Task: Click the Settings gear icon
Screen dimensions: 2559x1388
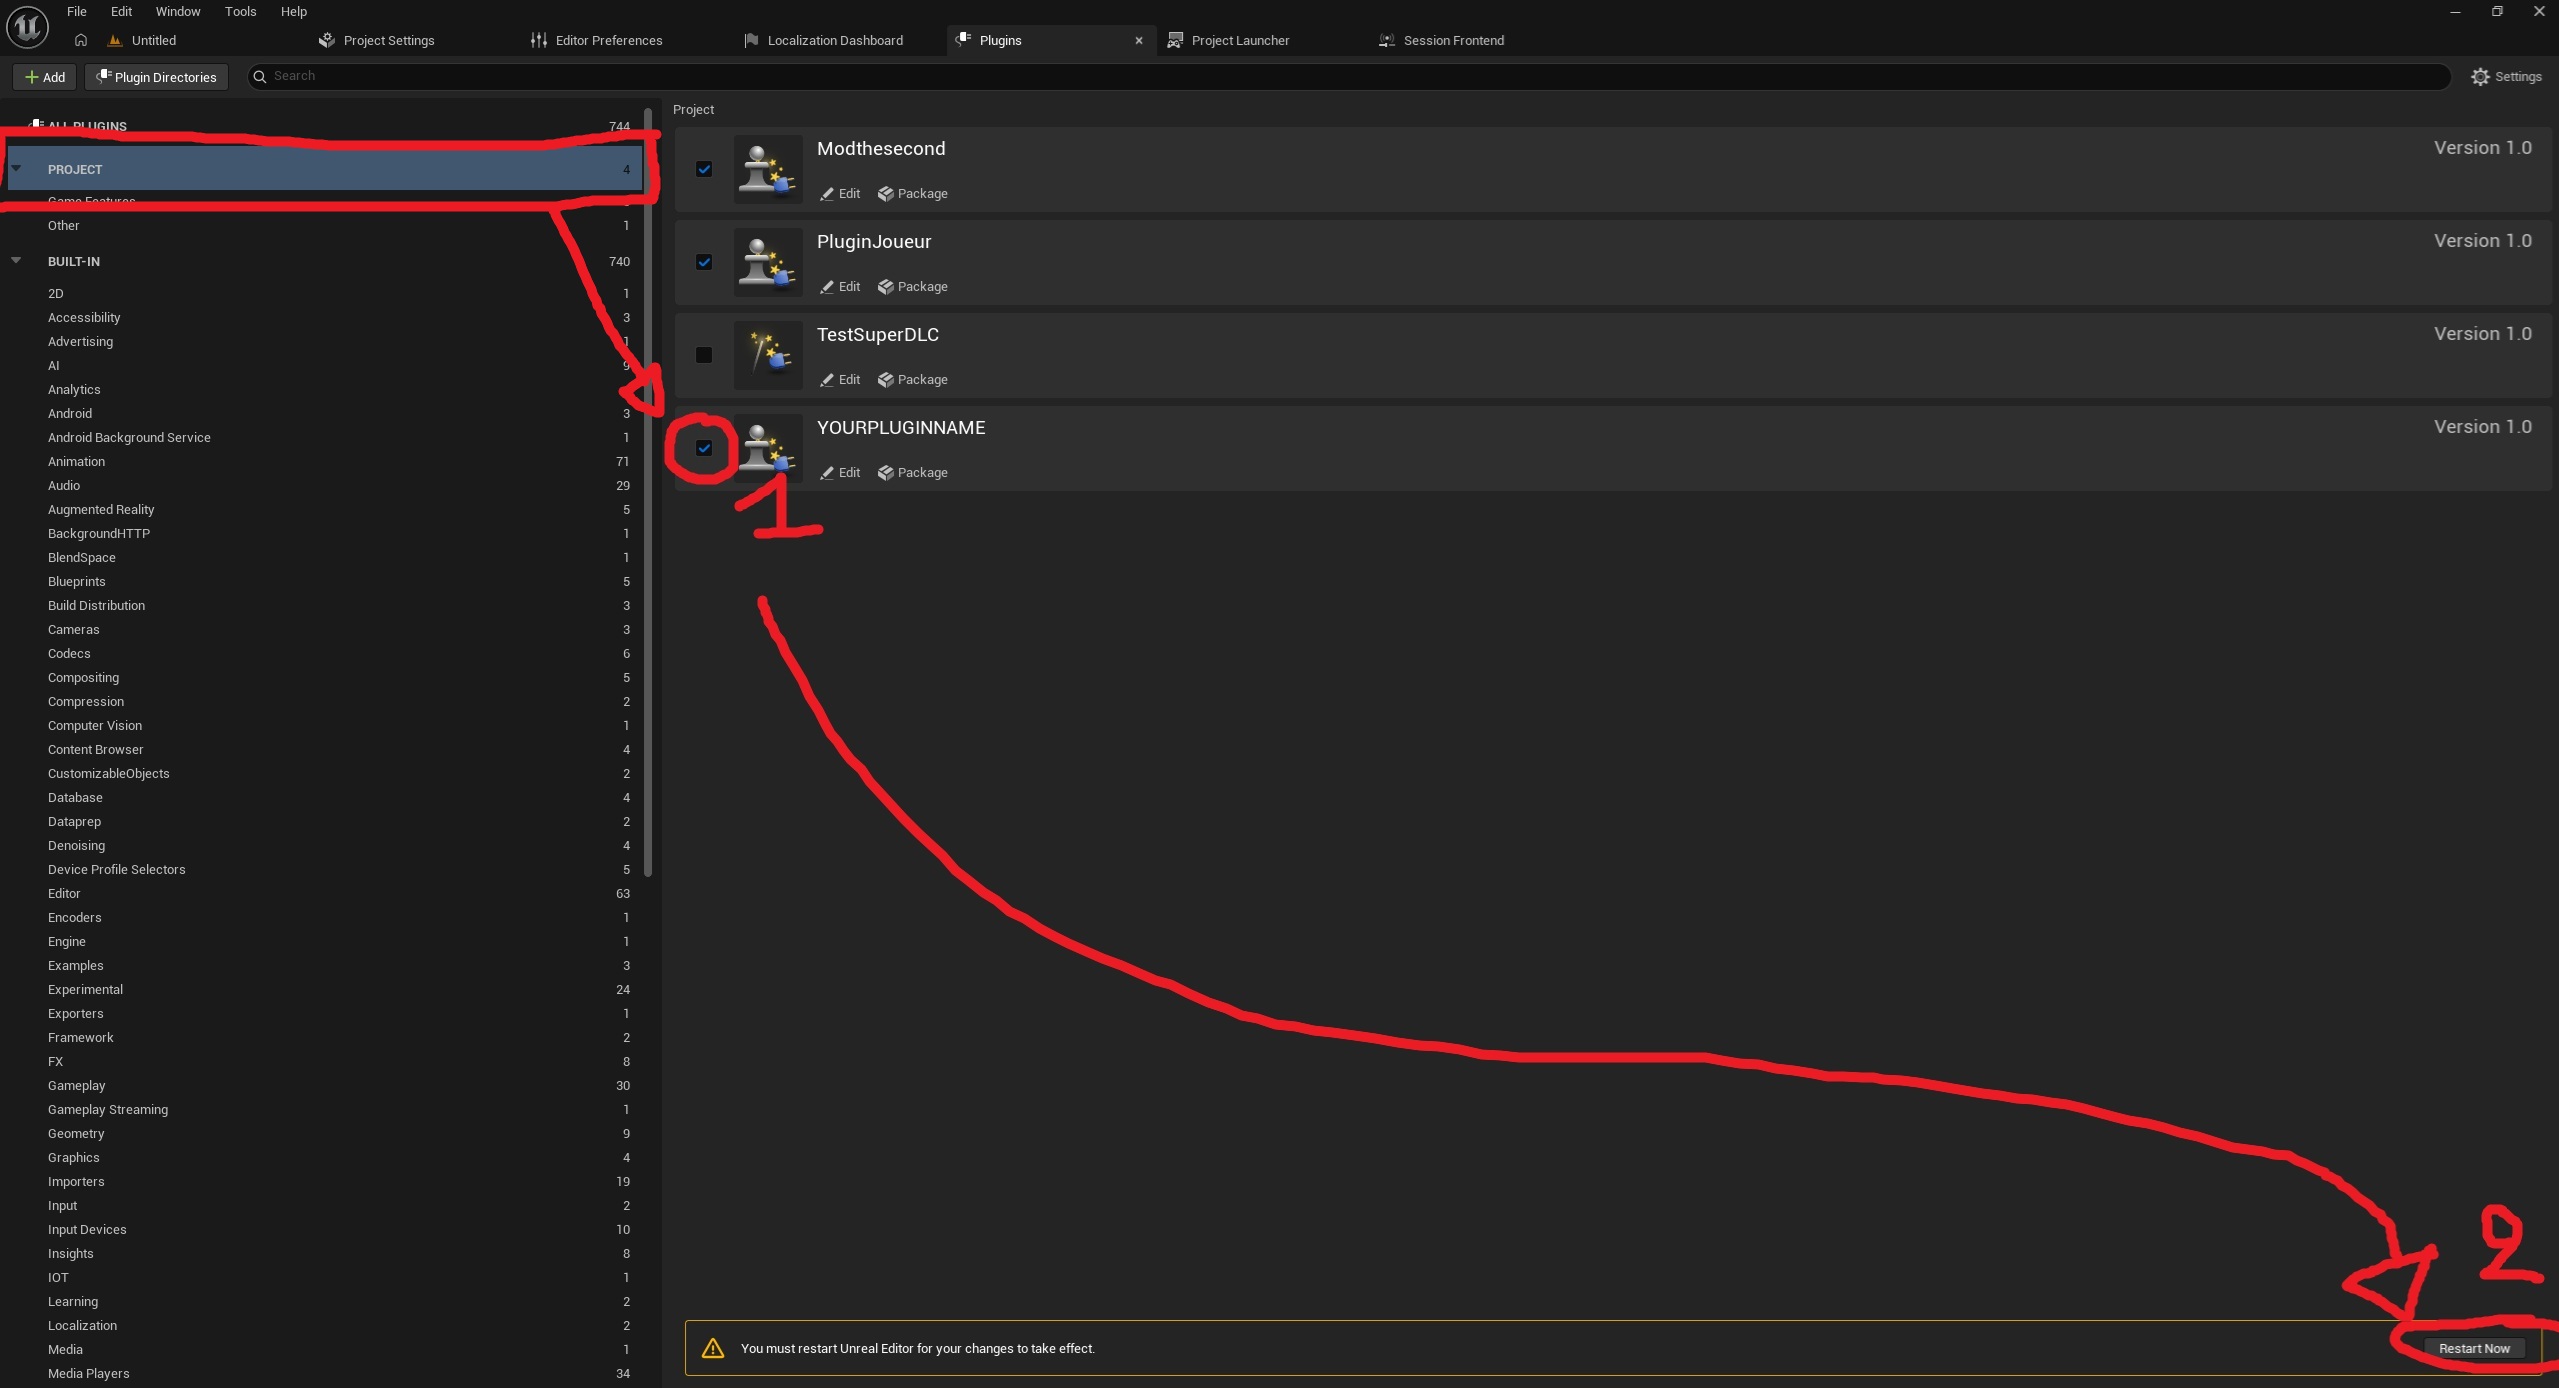Action: 2480,77
